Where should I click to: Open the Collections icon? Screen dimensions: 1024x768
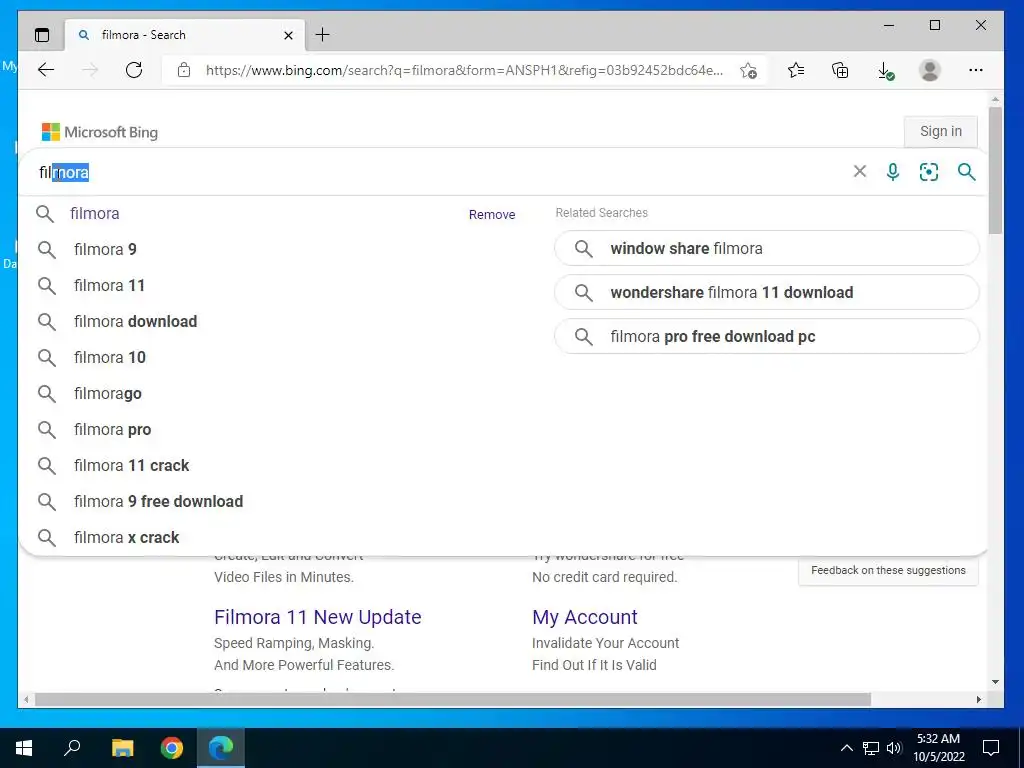click(840, 70)
